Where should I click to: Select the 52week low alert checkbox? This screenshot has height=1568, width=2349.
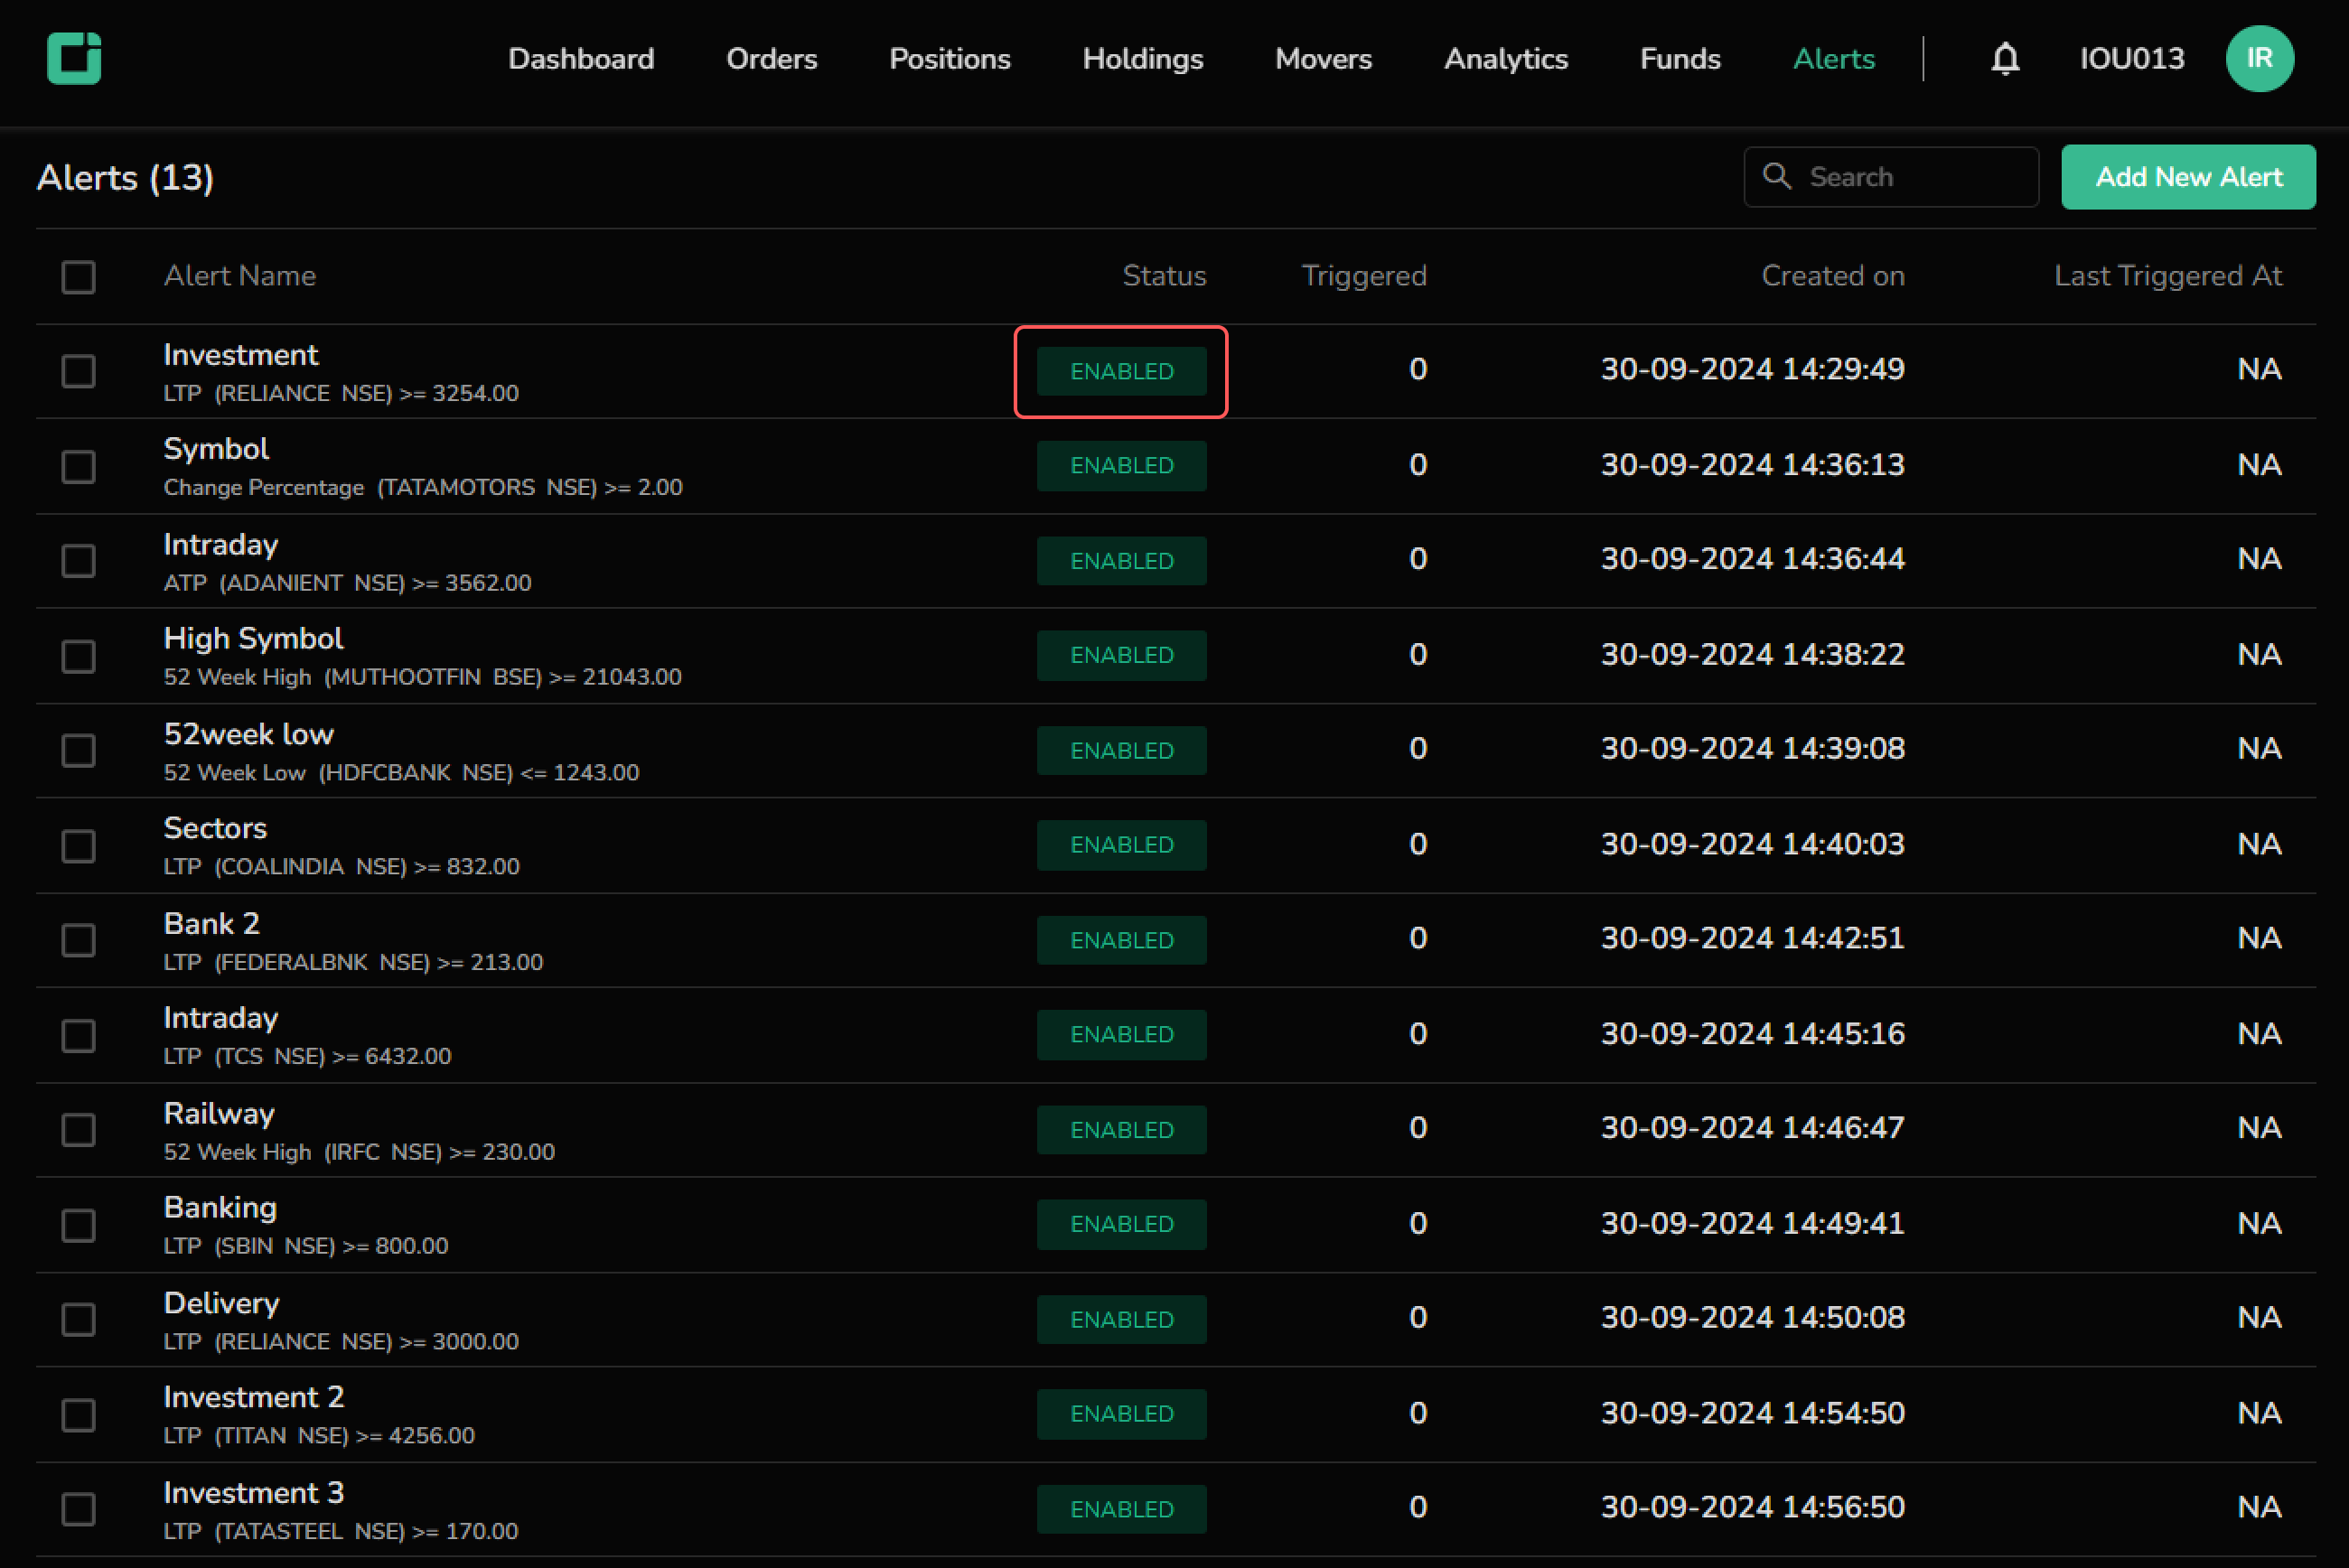(x=78, y=750)
